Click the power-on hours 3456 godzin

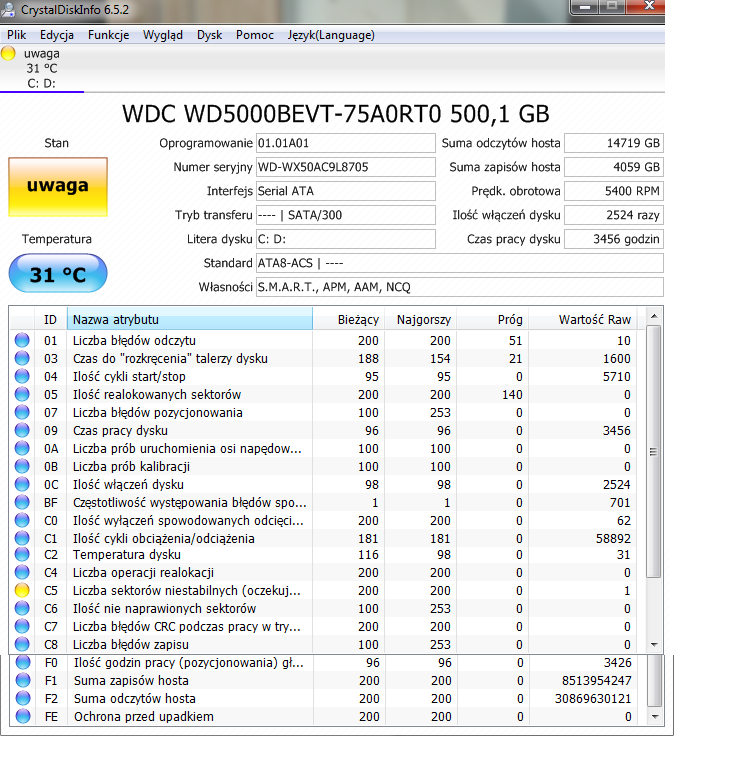point(614,239)
